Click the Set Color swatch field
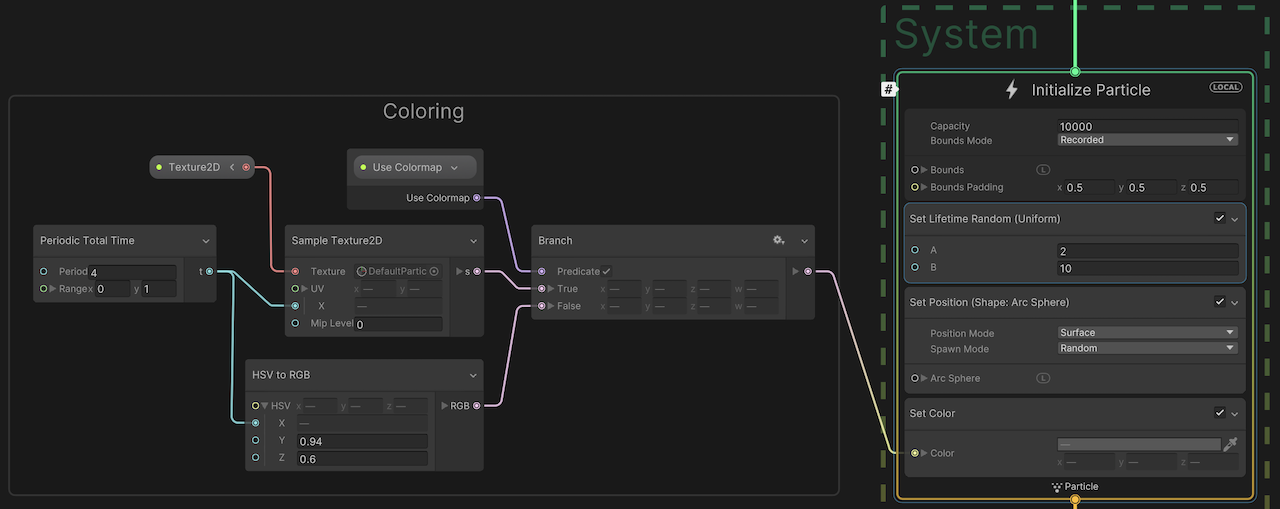The height and width of the screenshot is (509, 1280). click(1138, 444)
